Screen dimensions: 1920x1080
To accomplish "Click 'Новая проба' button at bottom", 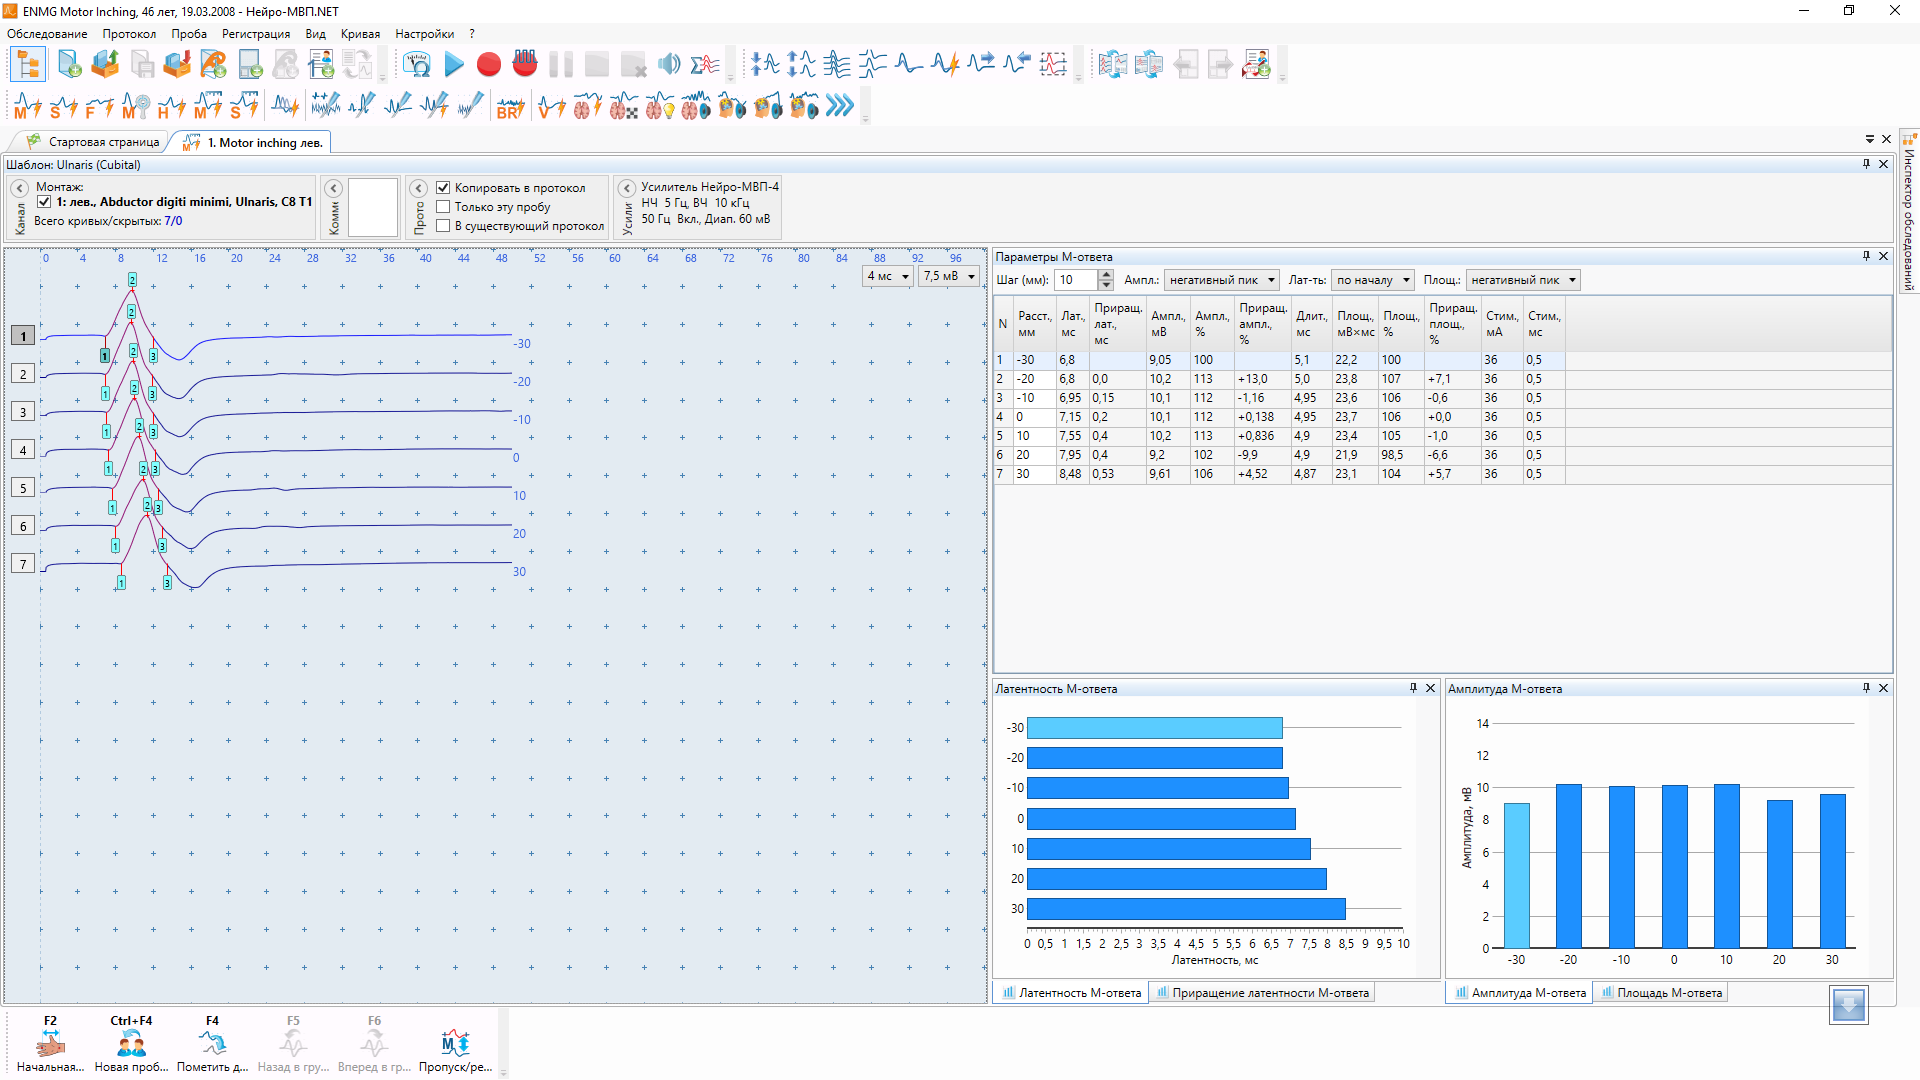I will pyautogui.click(x=131, y=1045).
